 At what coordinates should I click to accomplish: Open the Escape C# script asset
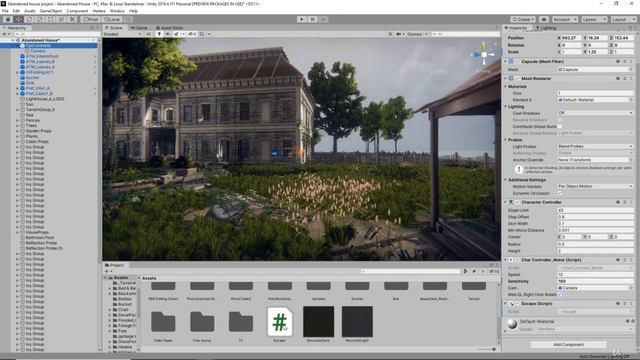click(x=280, y=322)
